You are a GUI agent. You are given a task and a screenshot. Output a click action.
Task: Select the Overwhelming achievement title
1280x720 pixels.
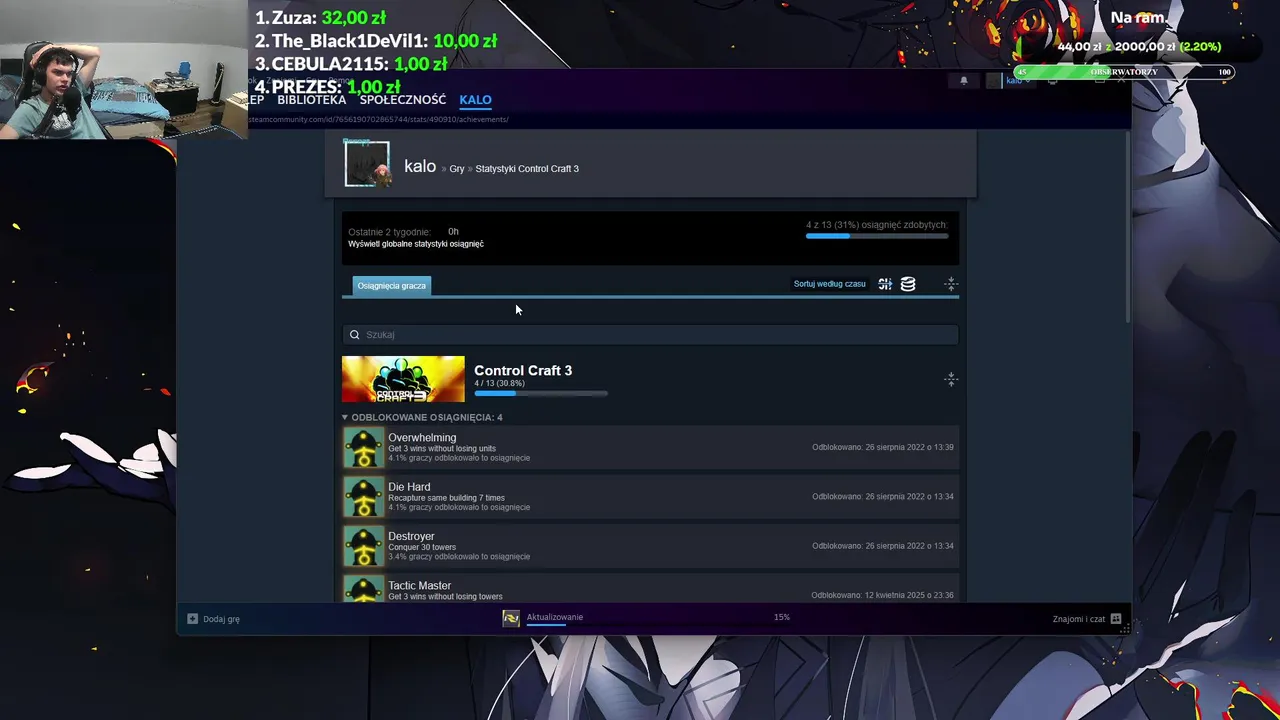point(422,438)
